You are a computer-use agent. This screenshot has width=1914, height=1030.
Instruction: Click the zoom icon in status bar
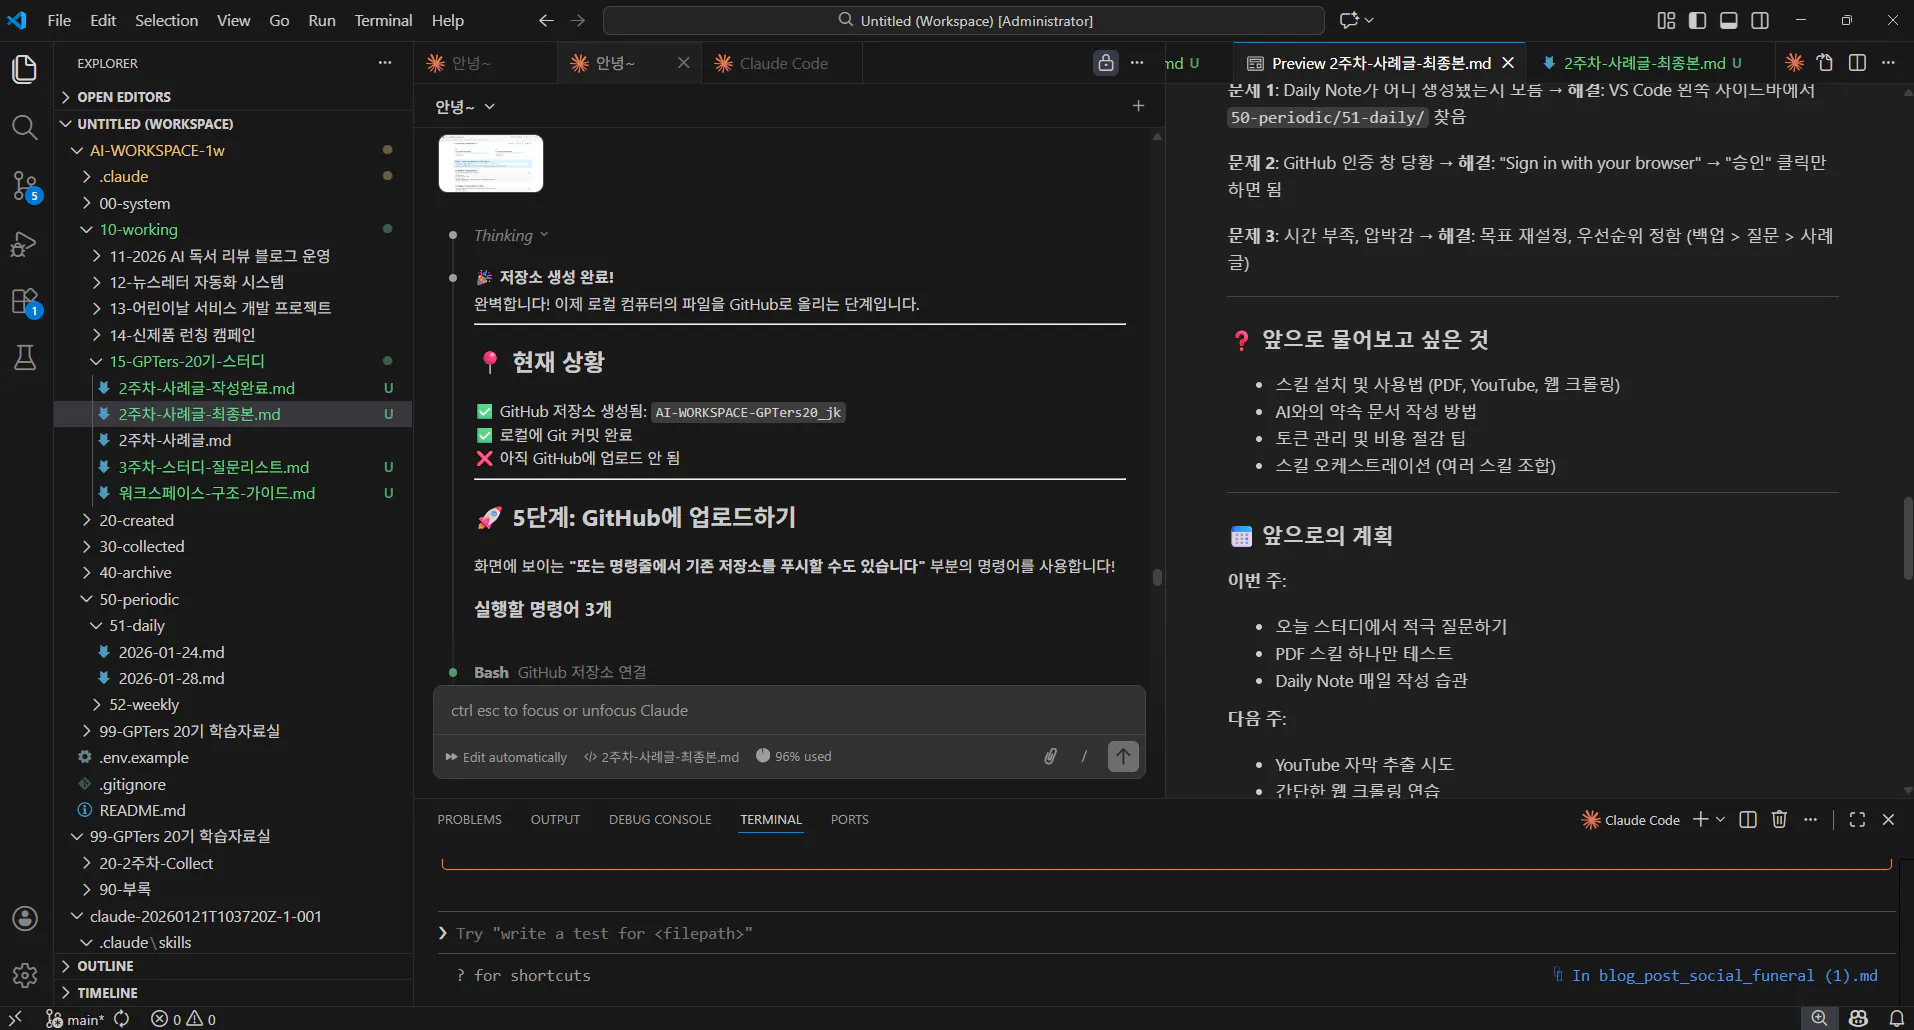coord(1819,1019)
